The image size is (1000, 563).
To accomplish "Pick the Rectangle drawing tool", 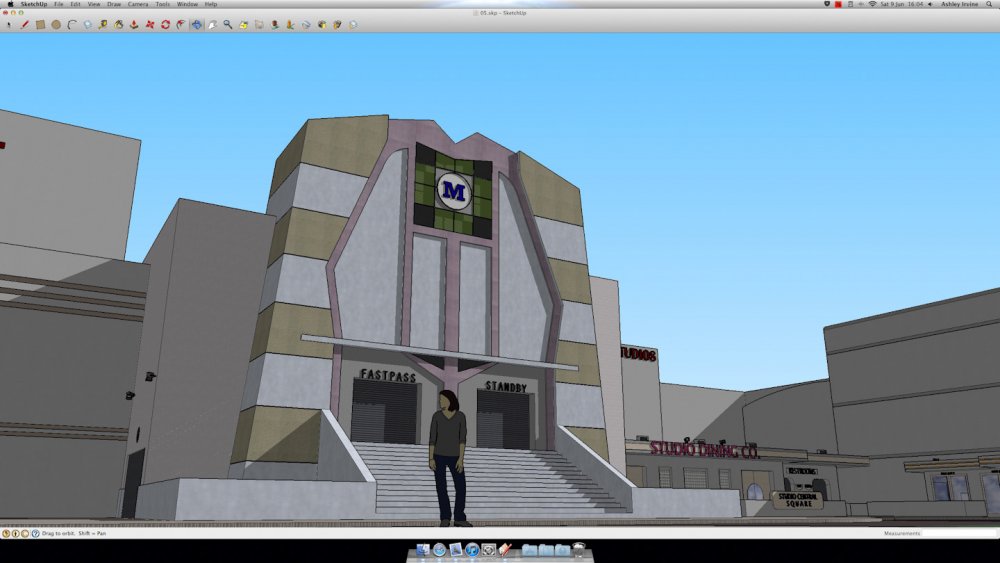I will coord(41,24).
